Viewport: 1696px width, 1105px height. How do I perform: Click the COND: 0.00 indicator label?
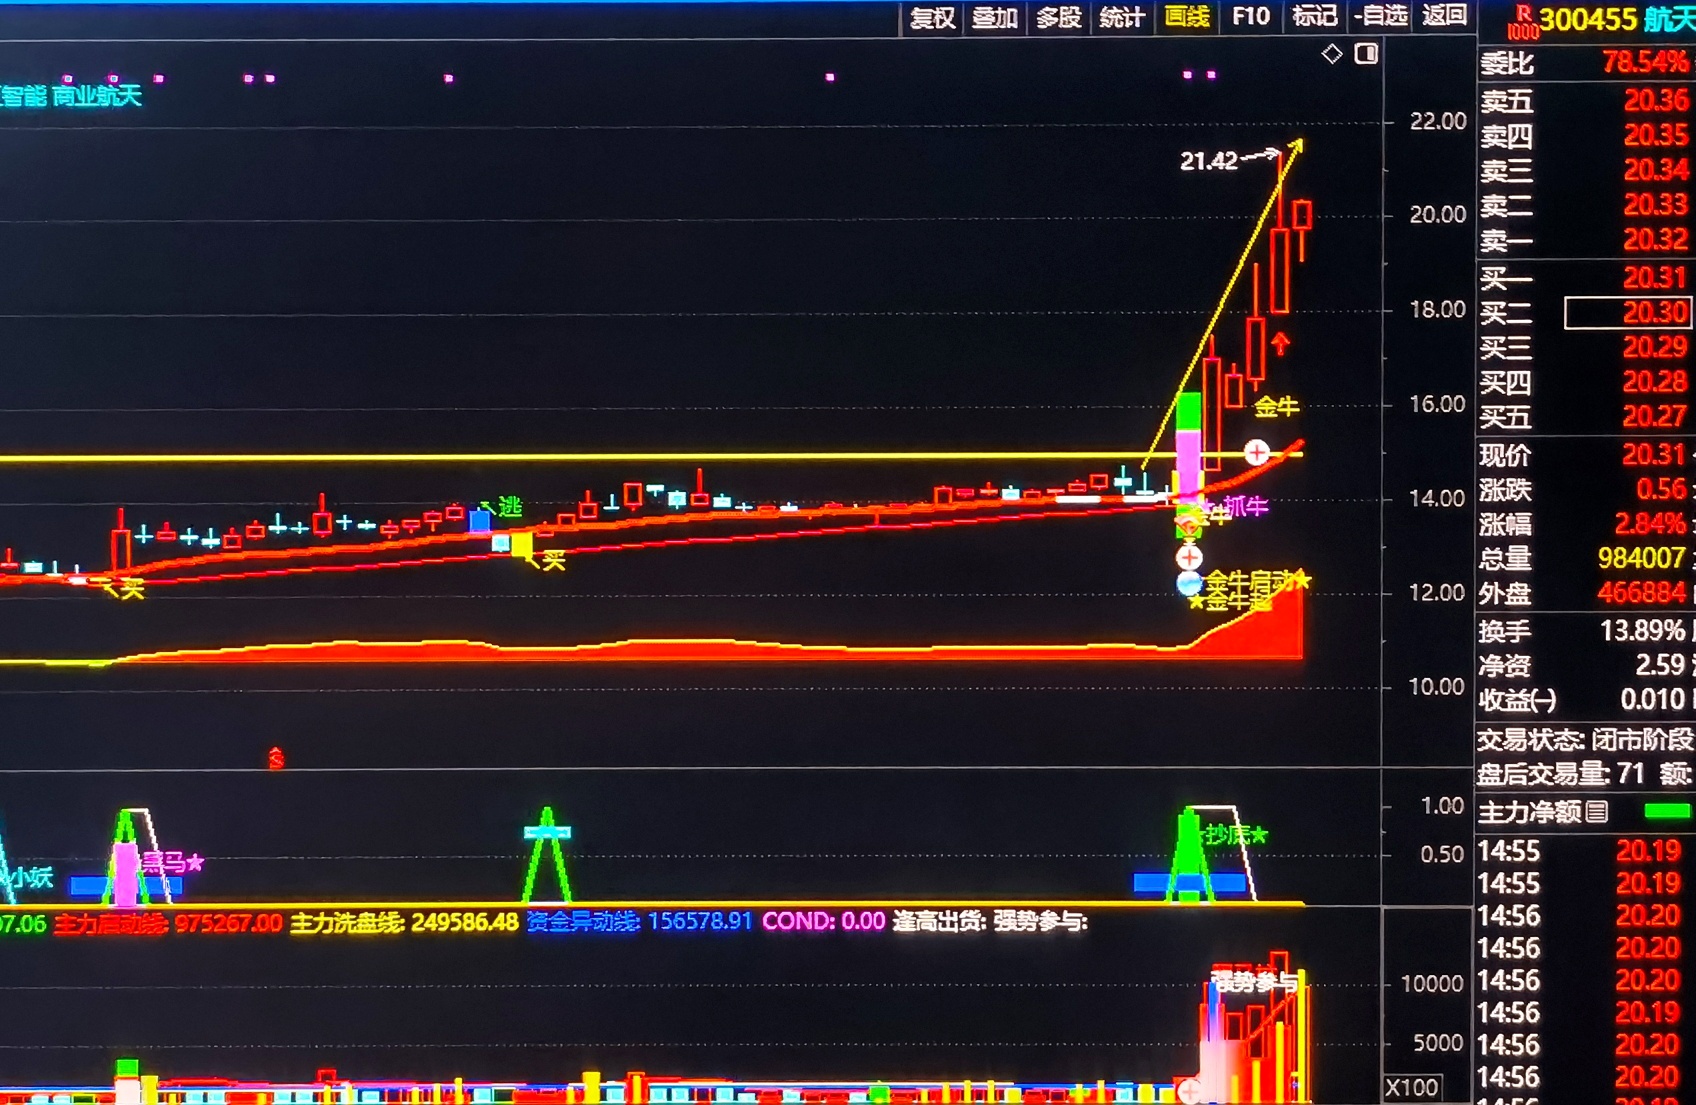coord(823,921)
